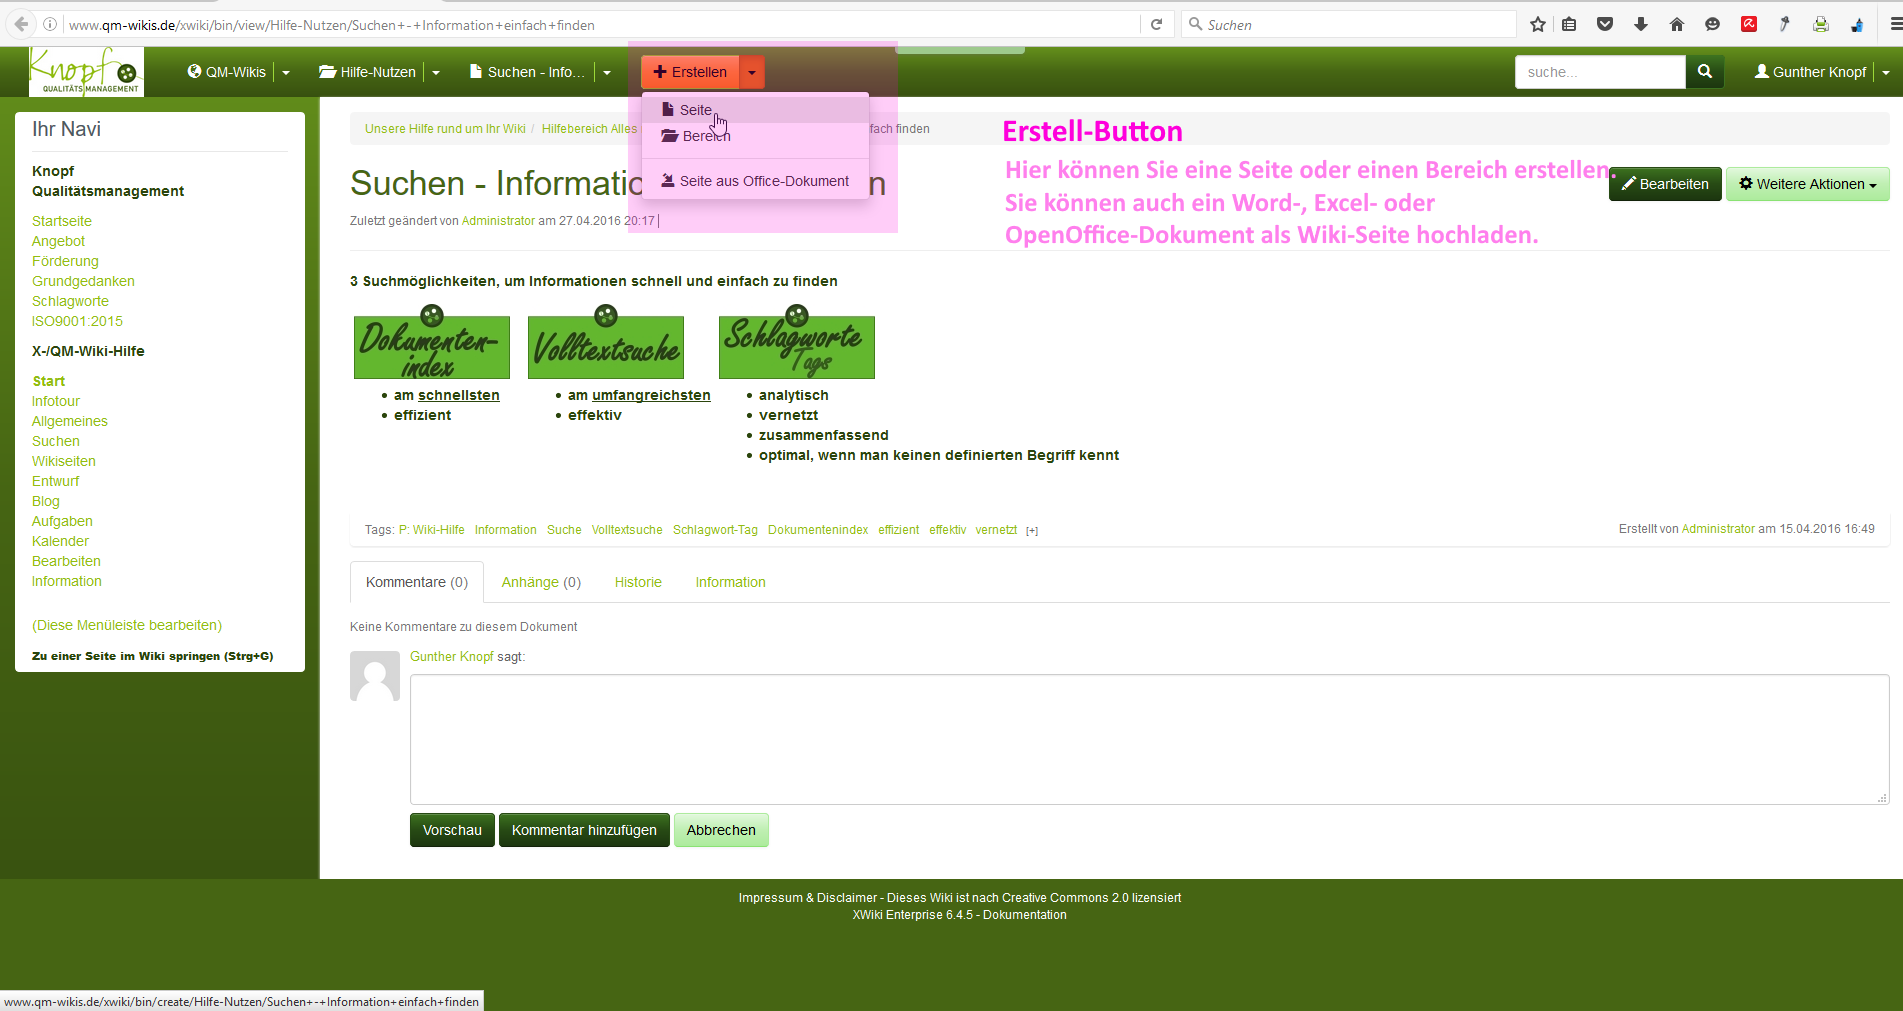
Task: Switch to the Historie tab
Action: tap(638, 582)
